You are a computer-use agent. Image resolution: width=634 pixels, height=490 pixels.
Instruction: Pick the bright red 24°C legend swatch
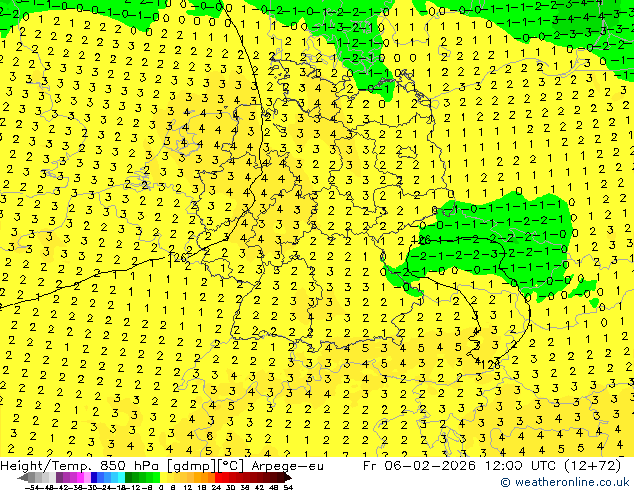pos(218,477)
